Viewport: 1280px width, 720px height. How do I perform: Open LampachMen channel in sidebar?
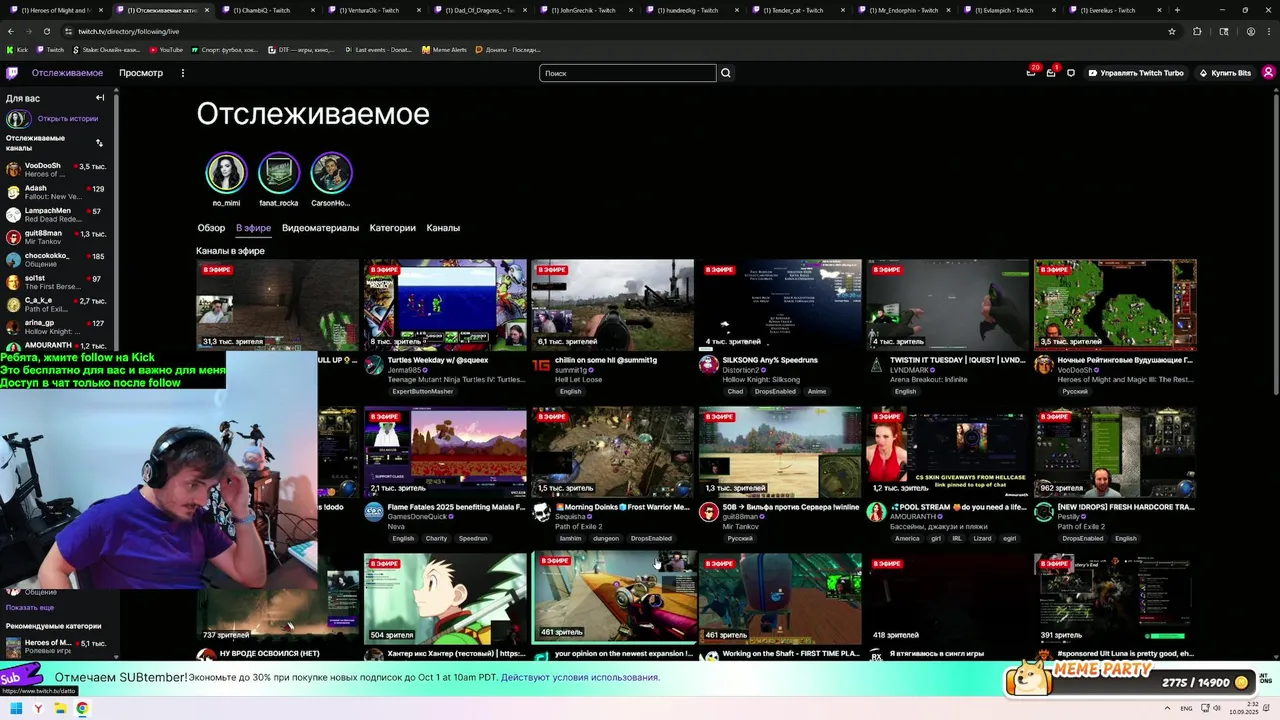click(x=57, y=215)
